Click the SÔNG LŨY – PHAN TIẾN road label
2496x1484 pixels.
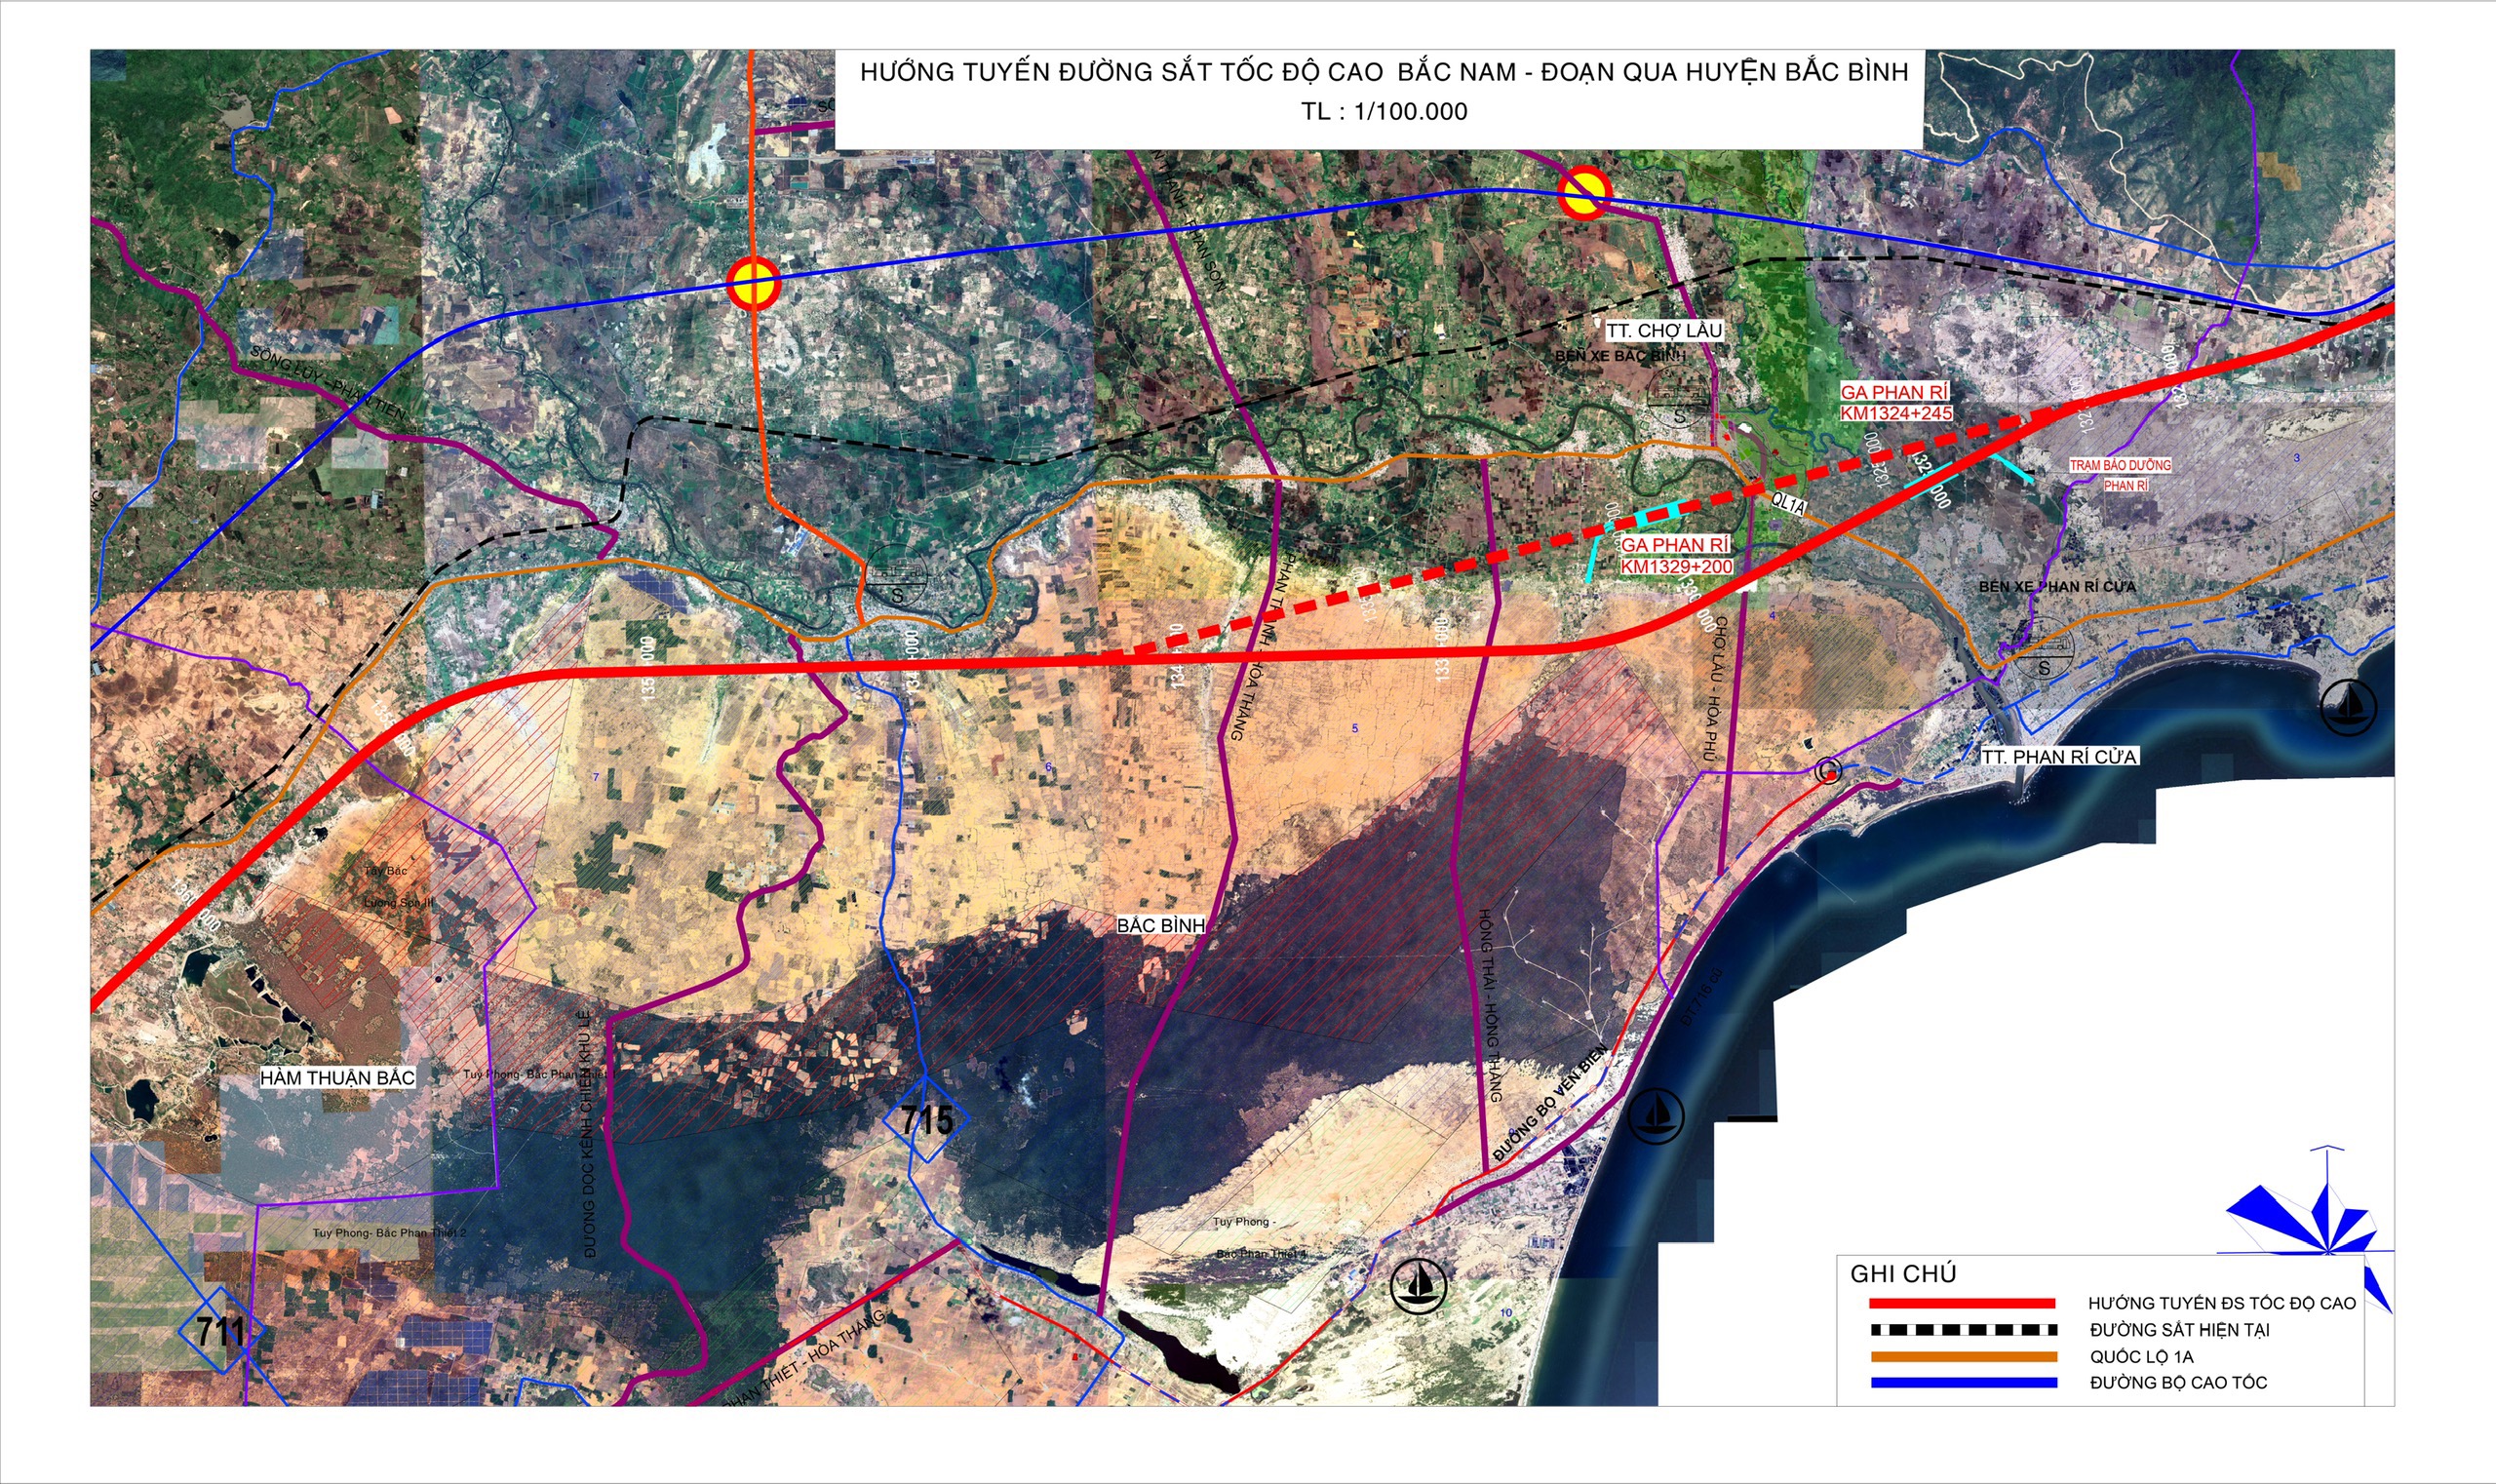coord(329,384)
